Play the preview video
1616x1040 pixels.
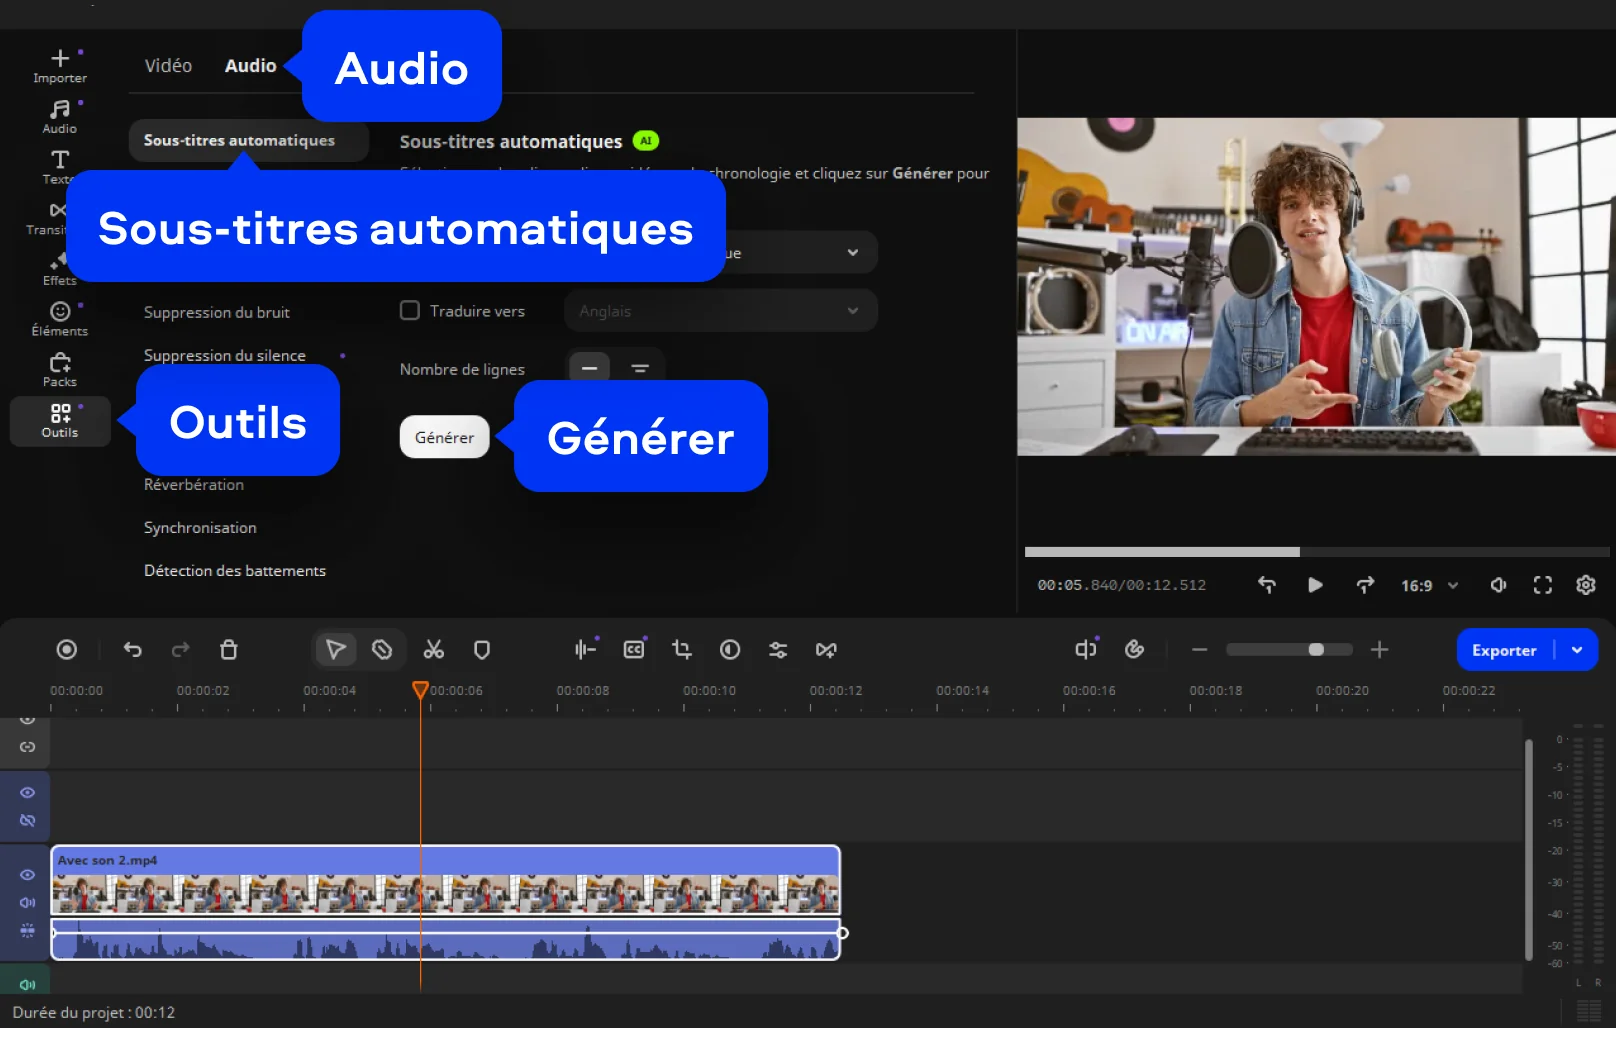(x=1315, y=585)
